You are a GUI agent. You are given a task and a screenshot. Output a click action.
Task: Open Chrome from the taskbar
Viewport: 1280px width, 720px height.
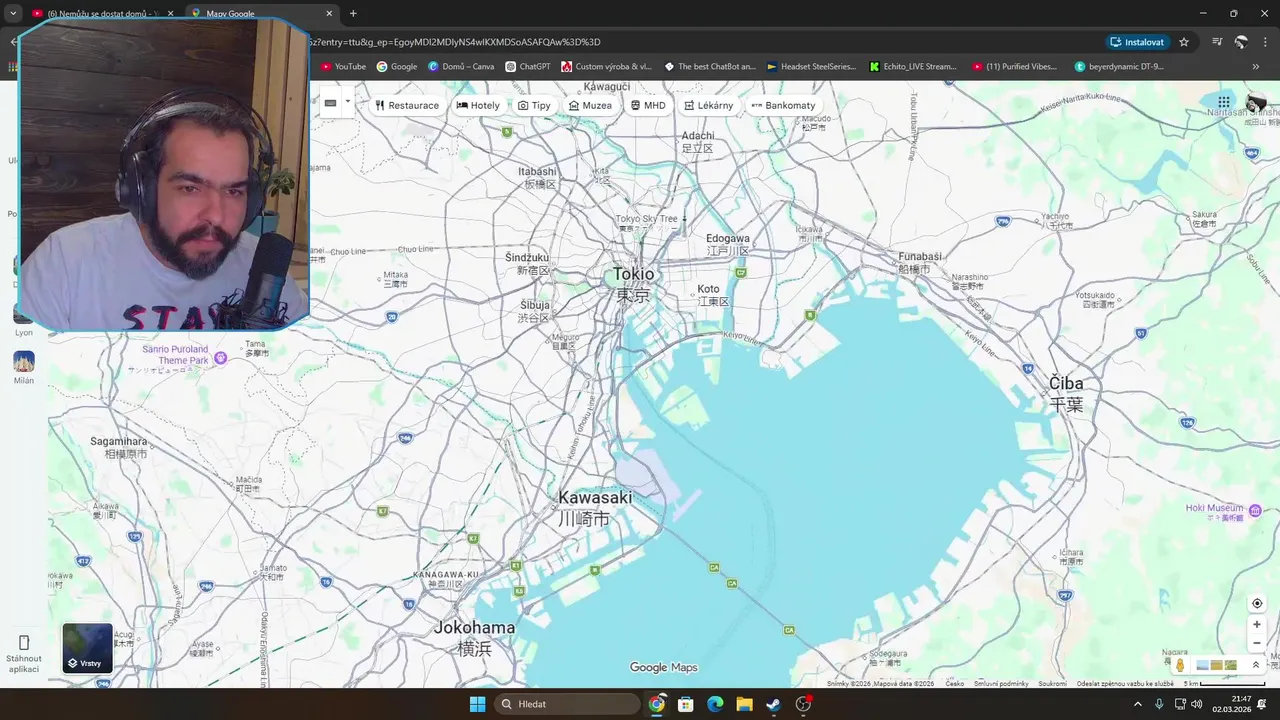(x=656, y=704)
